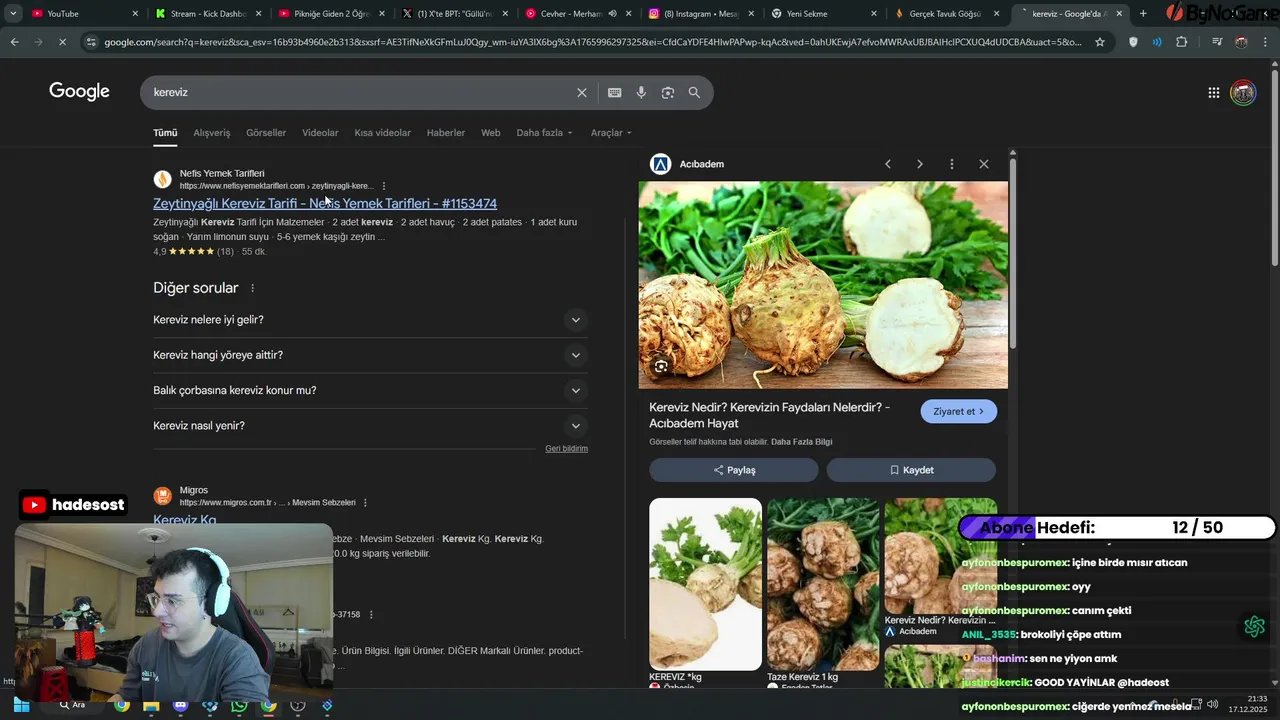Expand 'Kereviz nelere iyi gelir?' question
This screenshot has height=720, width=1280.
pyautogui.click(x=370, y=320)
